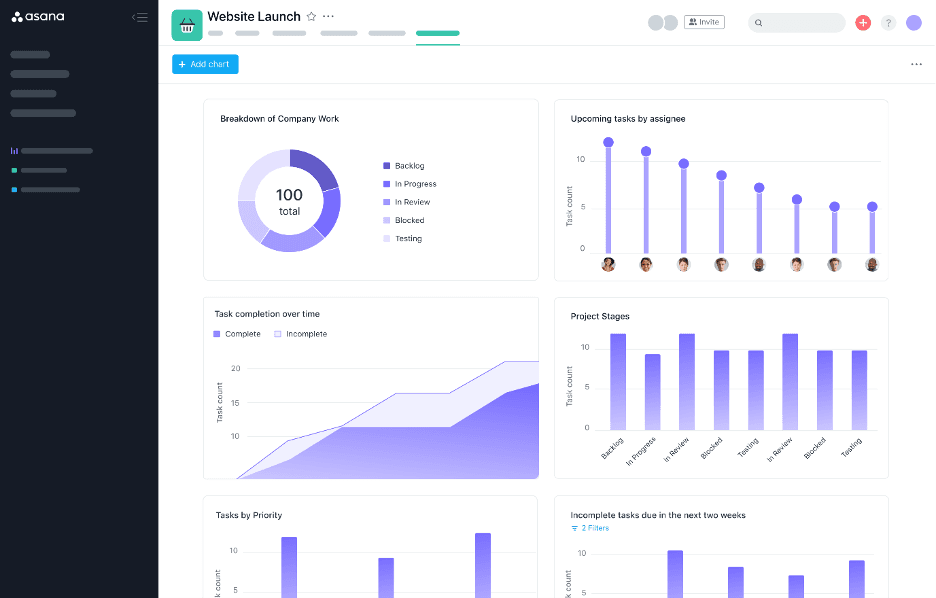936x598 pixels.
Task: Click the Asana logo in sidebar
Action: click(x=38, y=17)
